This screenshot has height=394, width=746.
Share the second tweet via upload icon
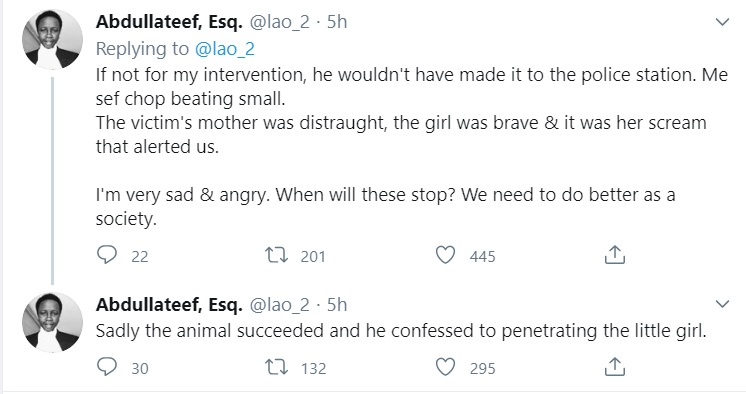[x=614, y=366]
